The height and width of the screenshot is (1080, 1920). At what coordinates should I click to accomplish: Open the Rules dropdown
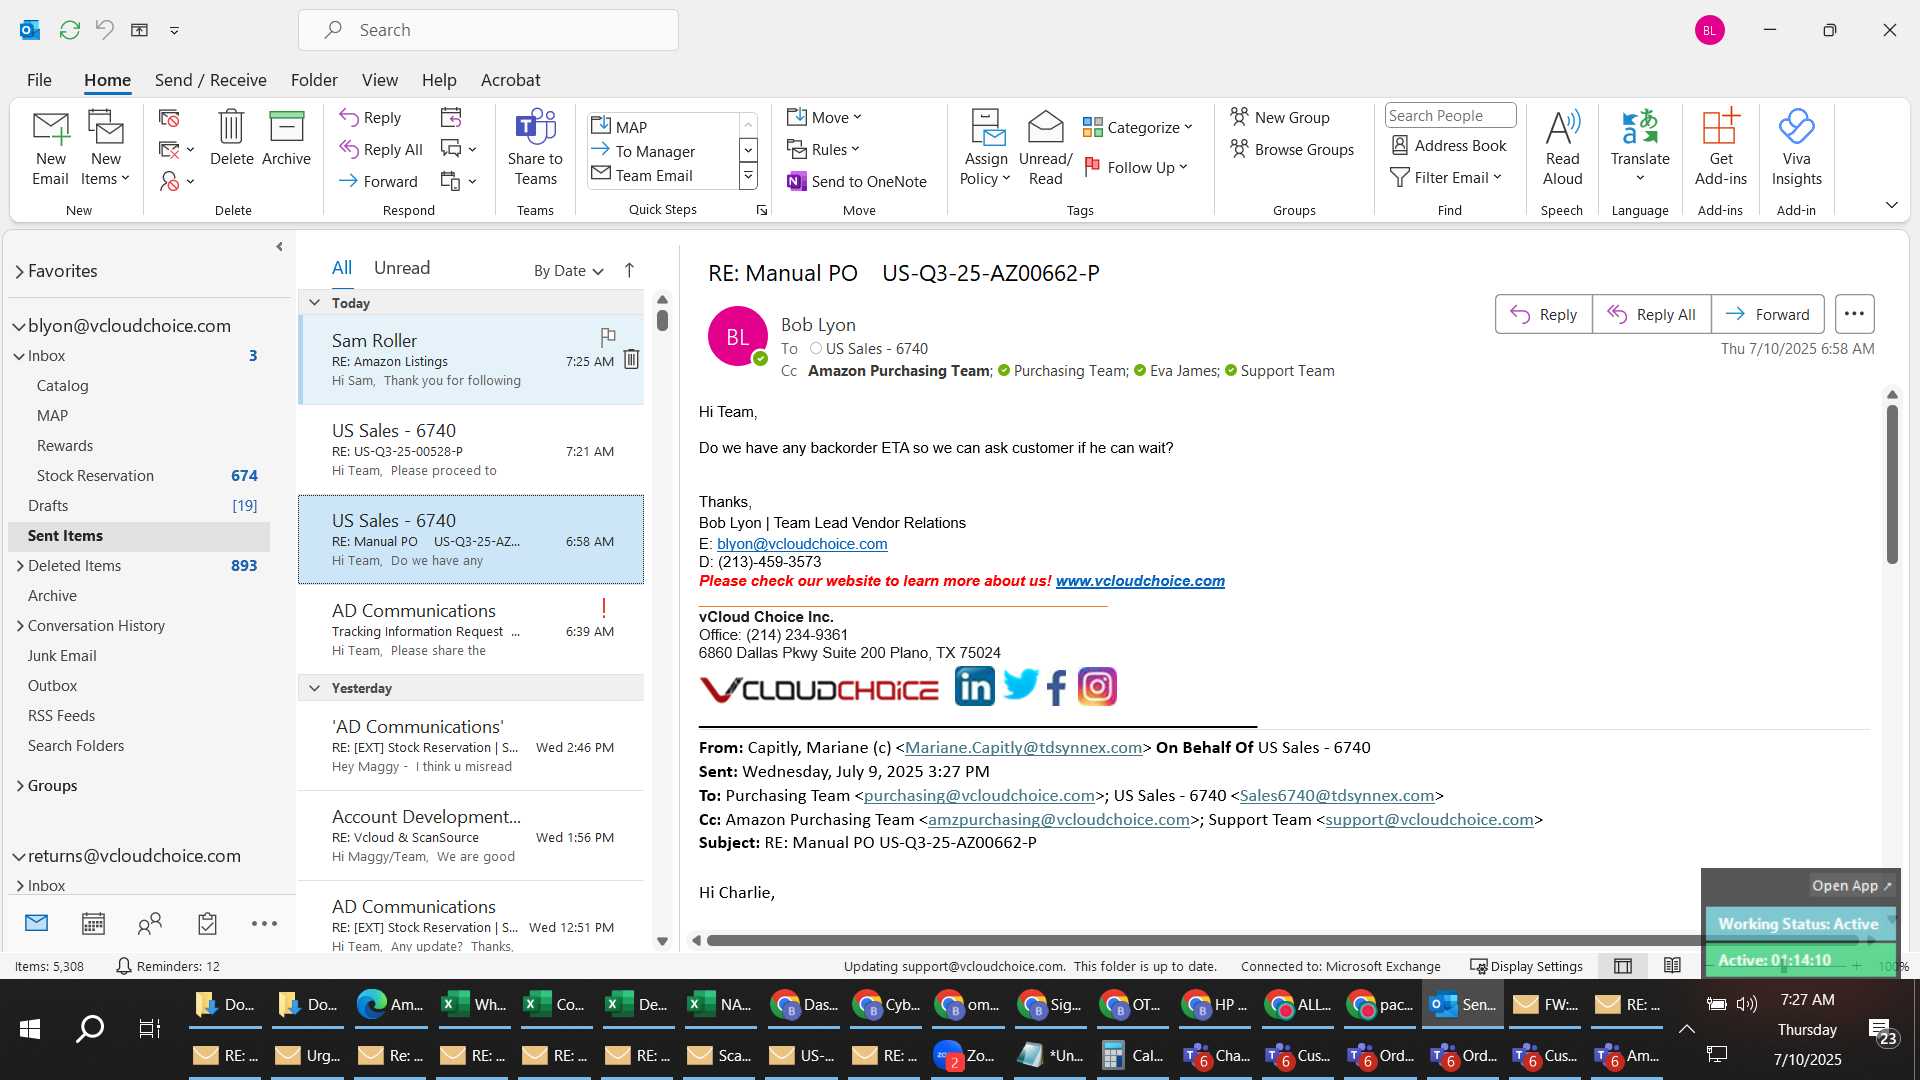[x=823, y=149]
